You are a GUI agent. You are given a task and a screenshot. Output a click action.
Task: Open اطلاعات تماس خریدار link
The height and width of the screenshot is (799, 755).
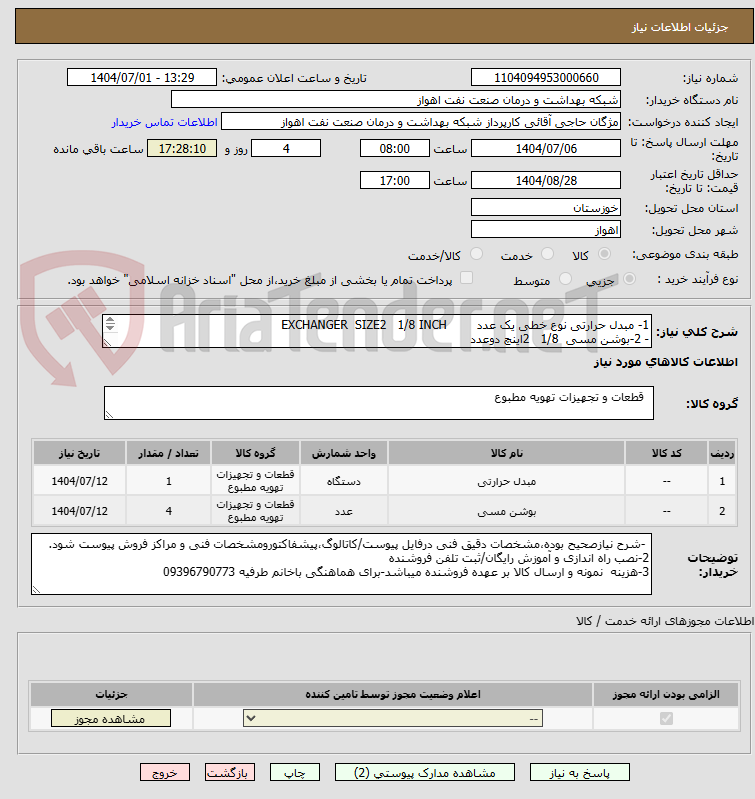pos(165,122)
